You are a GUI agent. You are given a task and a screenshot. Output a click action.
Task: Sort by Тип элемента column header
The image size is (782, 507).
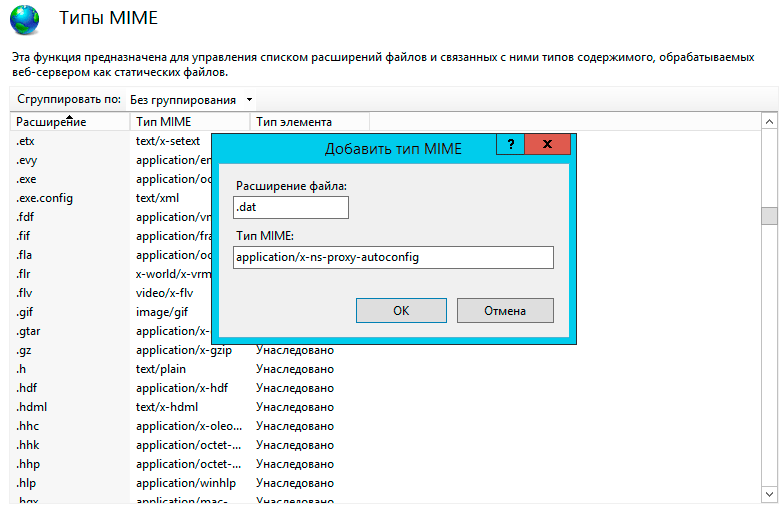pyautogui.click(x=309, y=122)
